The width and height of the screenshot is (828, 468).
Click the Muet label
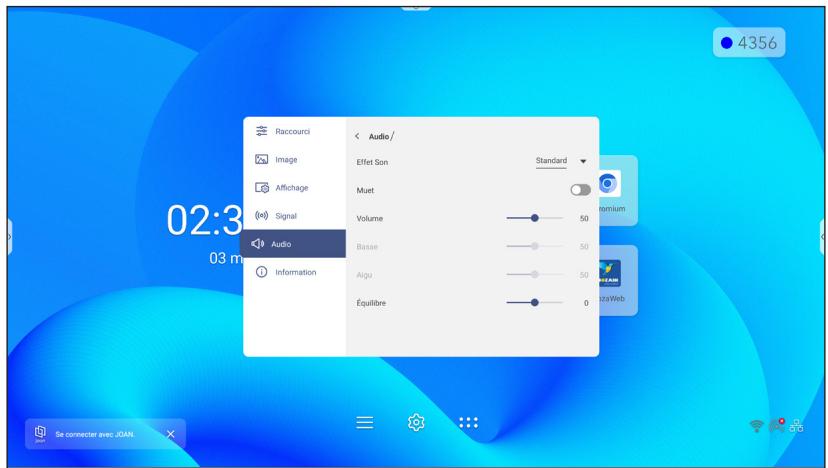(x=365, y=190)
